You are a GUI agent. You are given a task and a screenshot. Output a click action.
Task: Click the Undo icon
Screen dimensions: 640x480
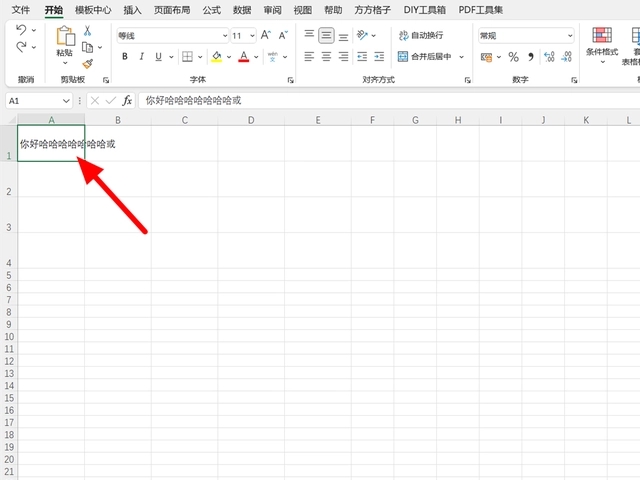[21, 30]
